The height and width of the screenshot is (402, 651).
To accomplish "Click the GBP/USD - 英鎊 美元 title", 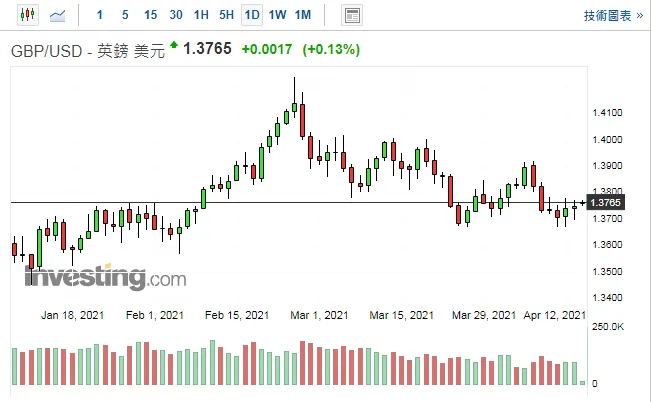I will point(88,51).
